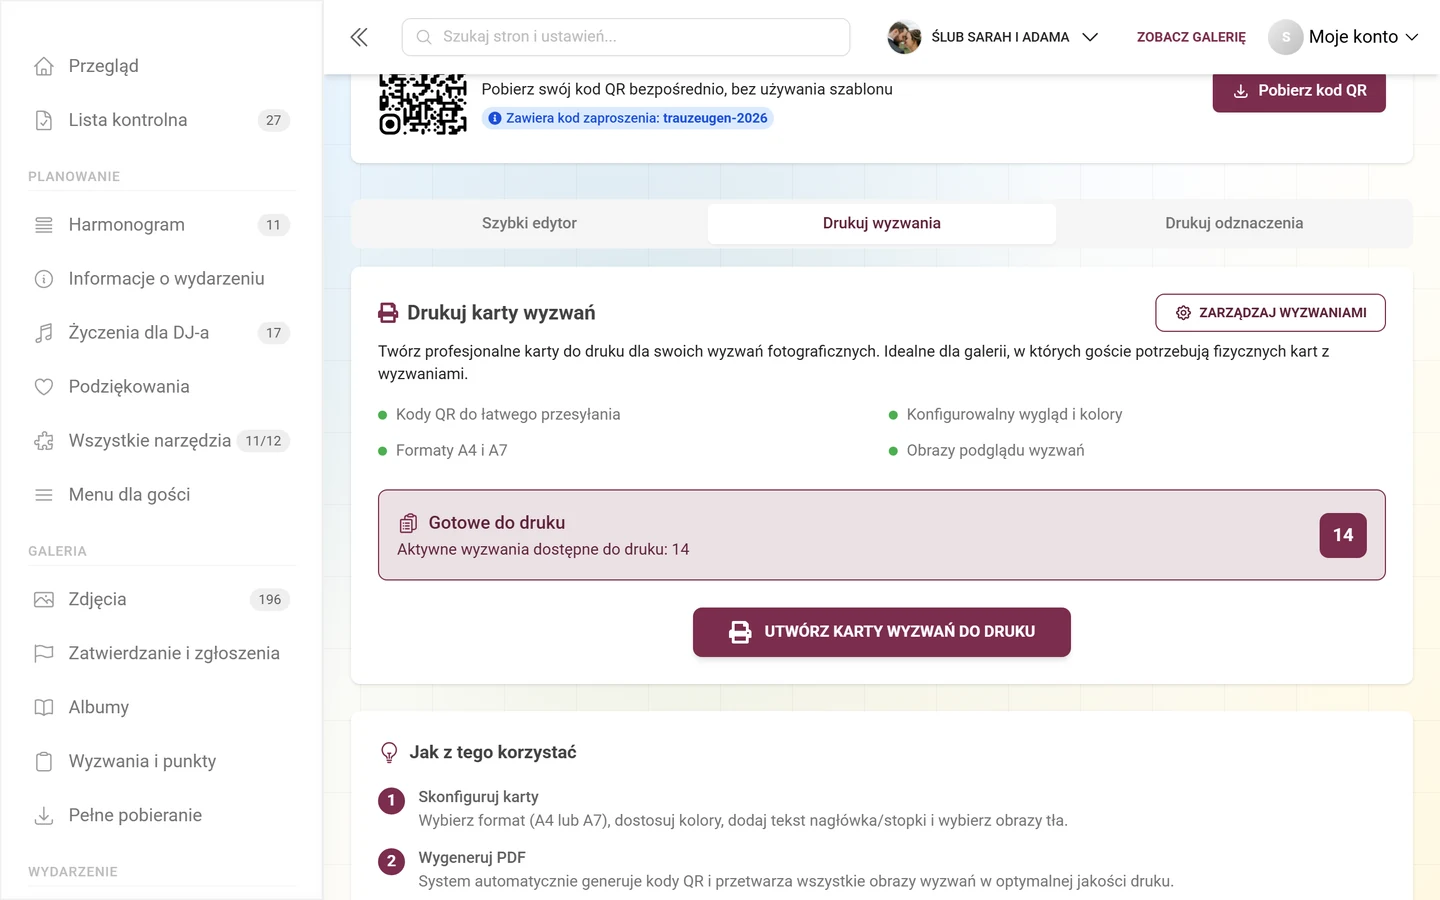Click the 'Gotowe do druku' heading
Screen dimensions: 1440x900
pos(497,523)
